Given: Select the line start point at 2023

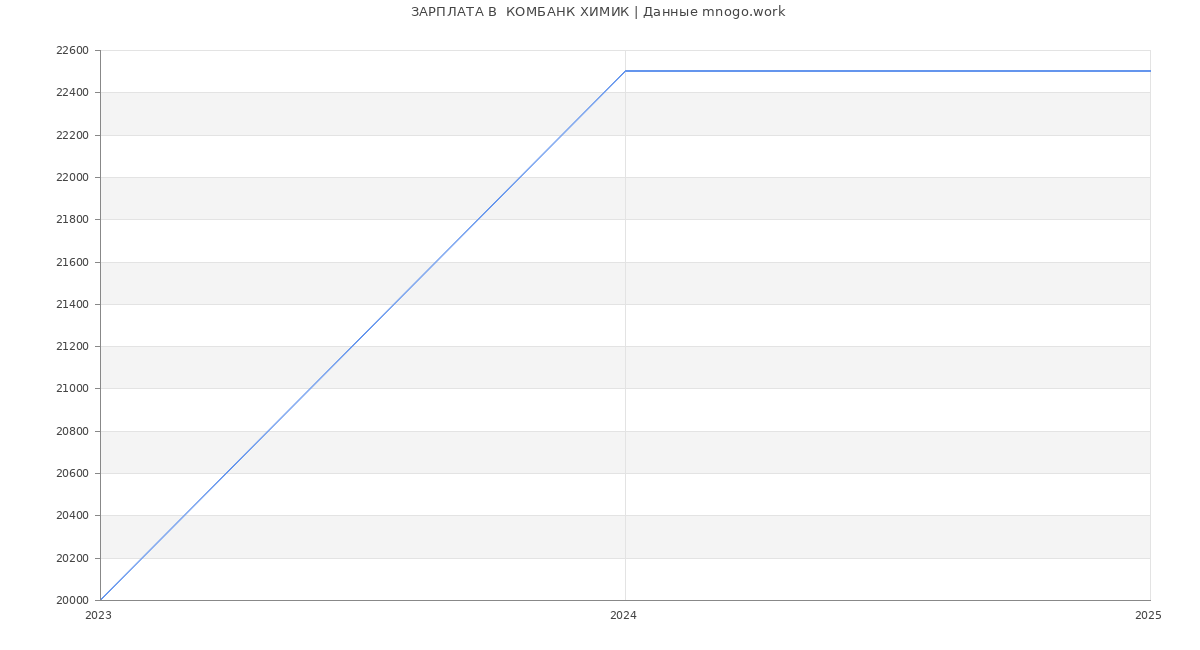Looking at the screenshot, I should point(101,600).
